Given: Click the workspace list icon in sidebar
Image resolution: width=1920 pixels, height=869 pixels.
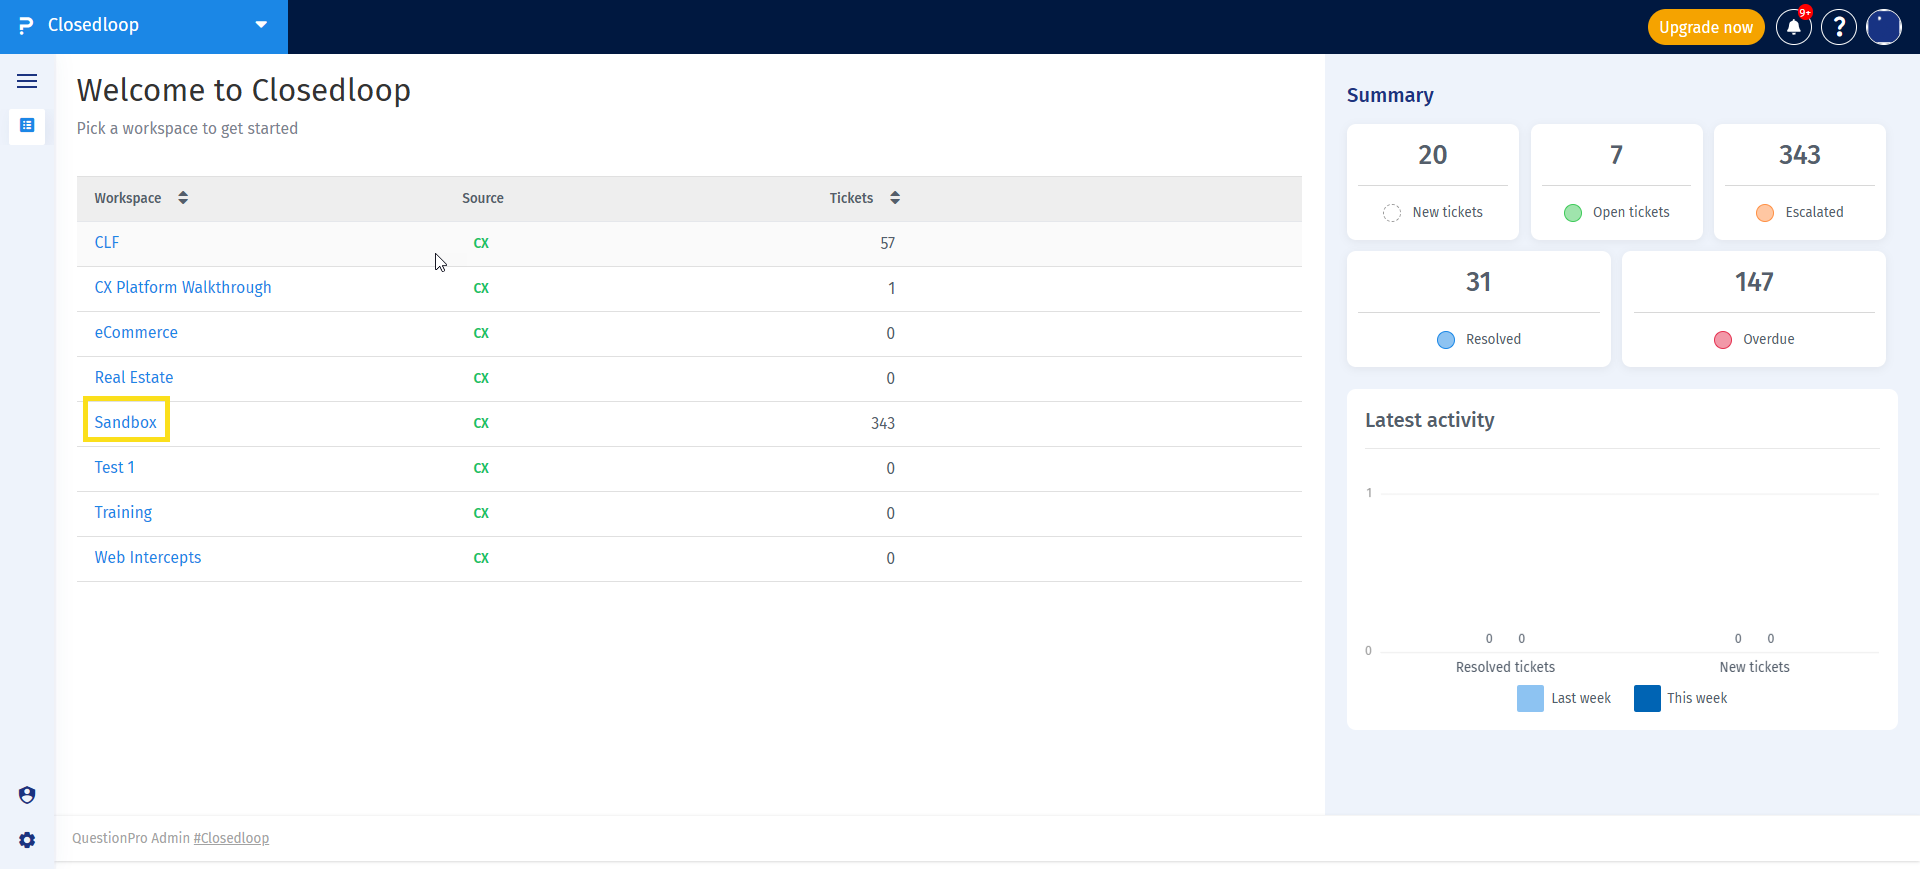Looking at the screenshot, I should (x=27, y=126).
